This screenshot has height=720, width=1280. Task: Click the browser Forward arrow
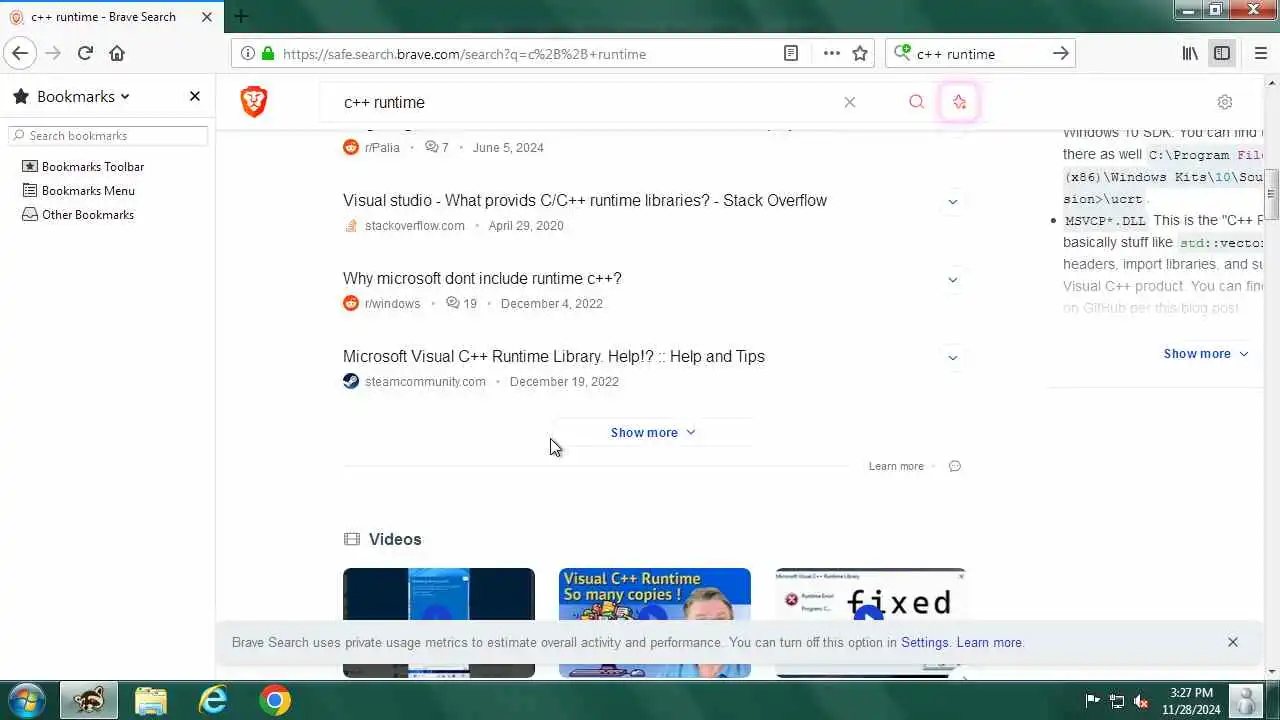click(x=53, y=53)
